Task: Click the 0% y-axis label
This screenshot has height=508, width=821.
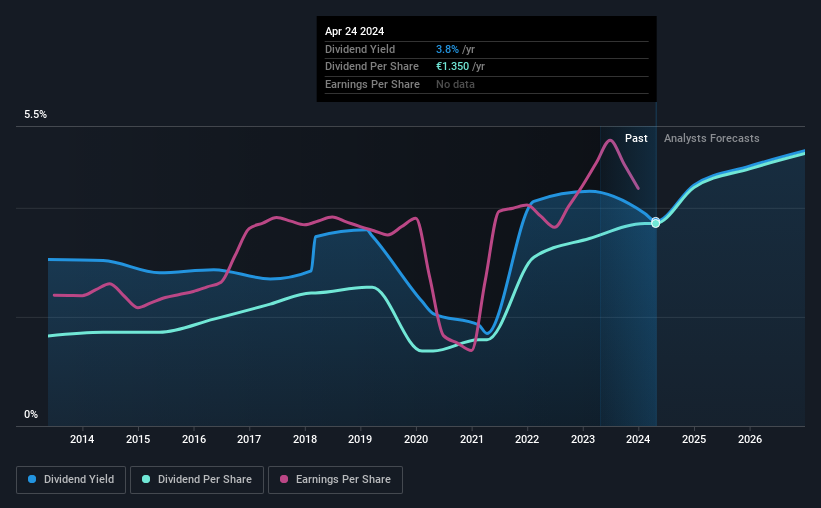Action: click(31, 414)
